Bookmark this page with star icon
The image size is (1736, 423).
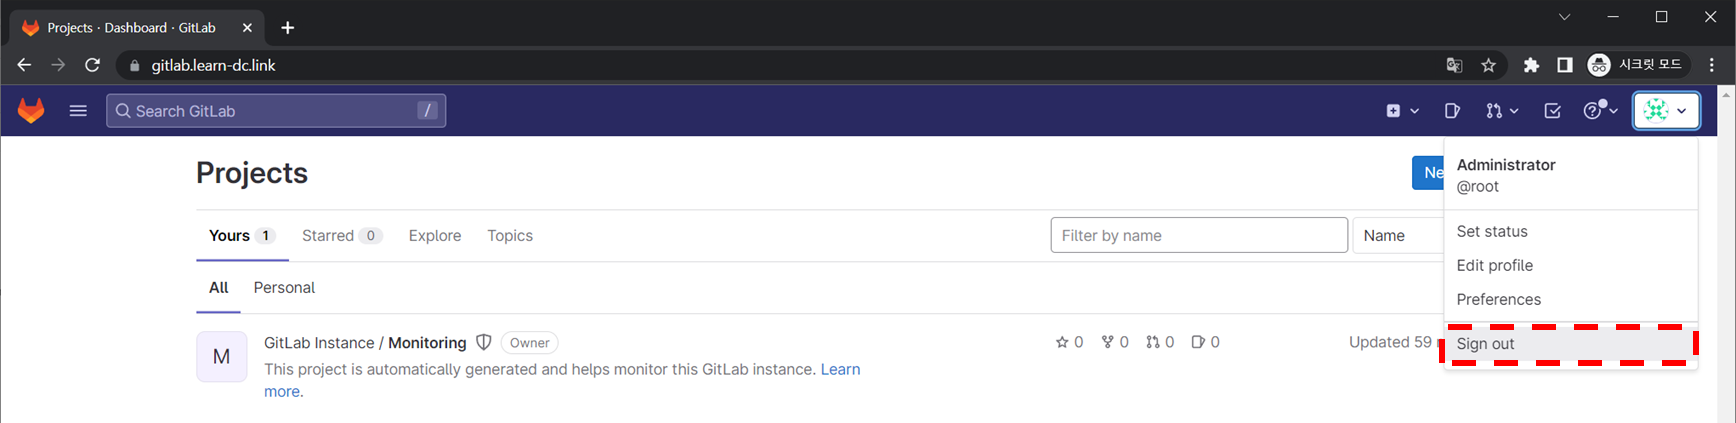coord(1489,65)
